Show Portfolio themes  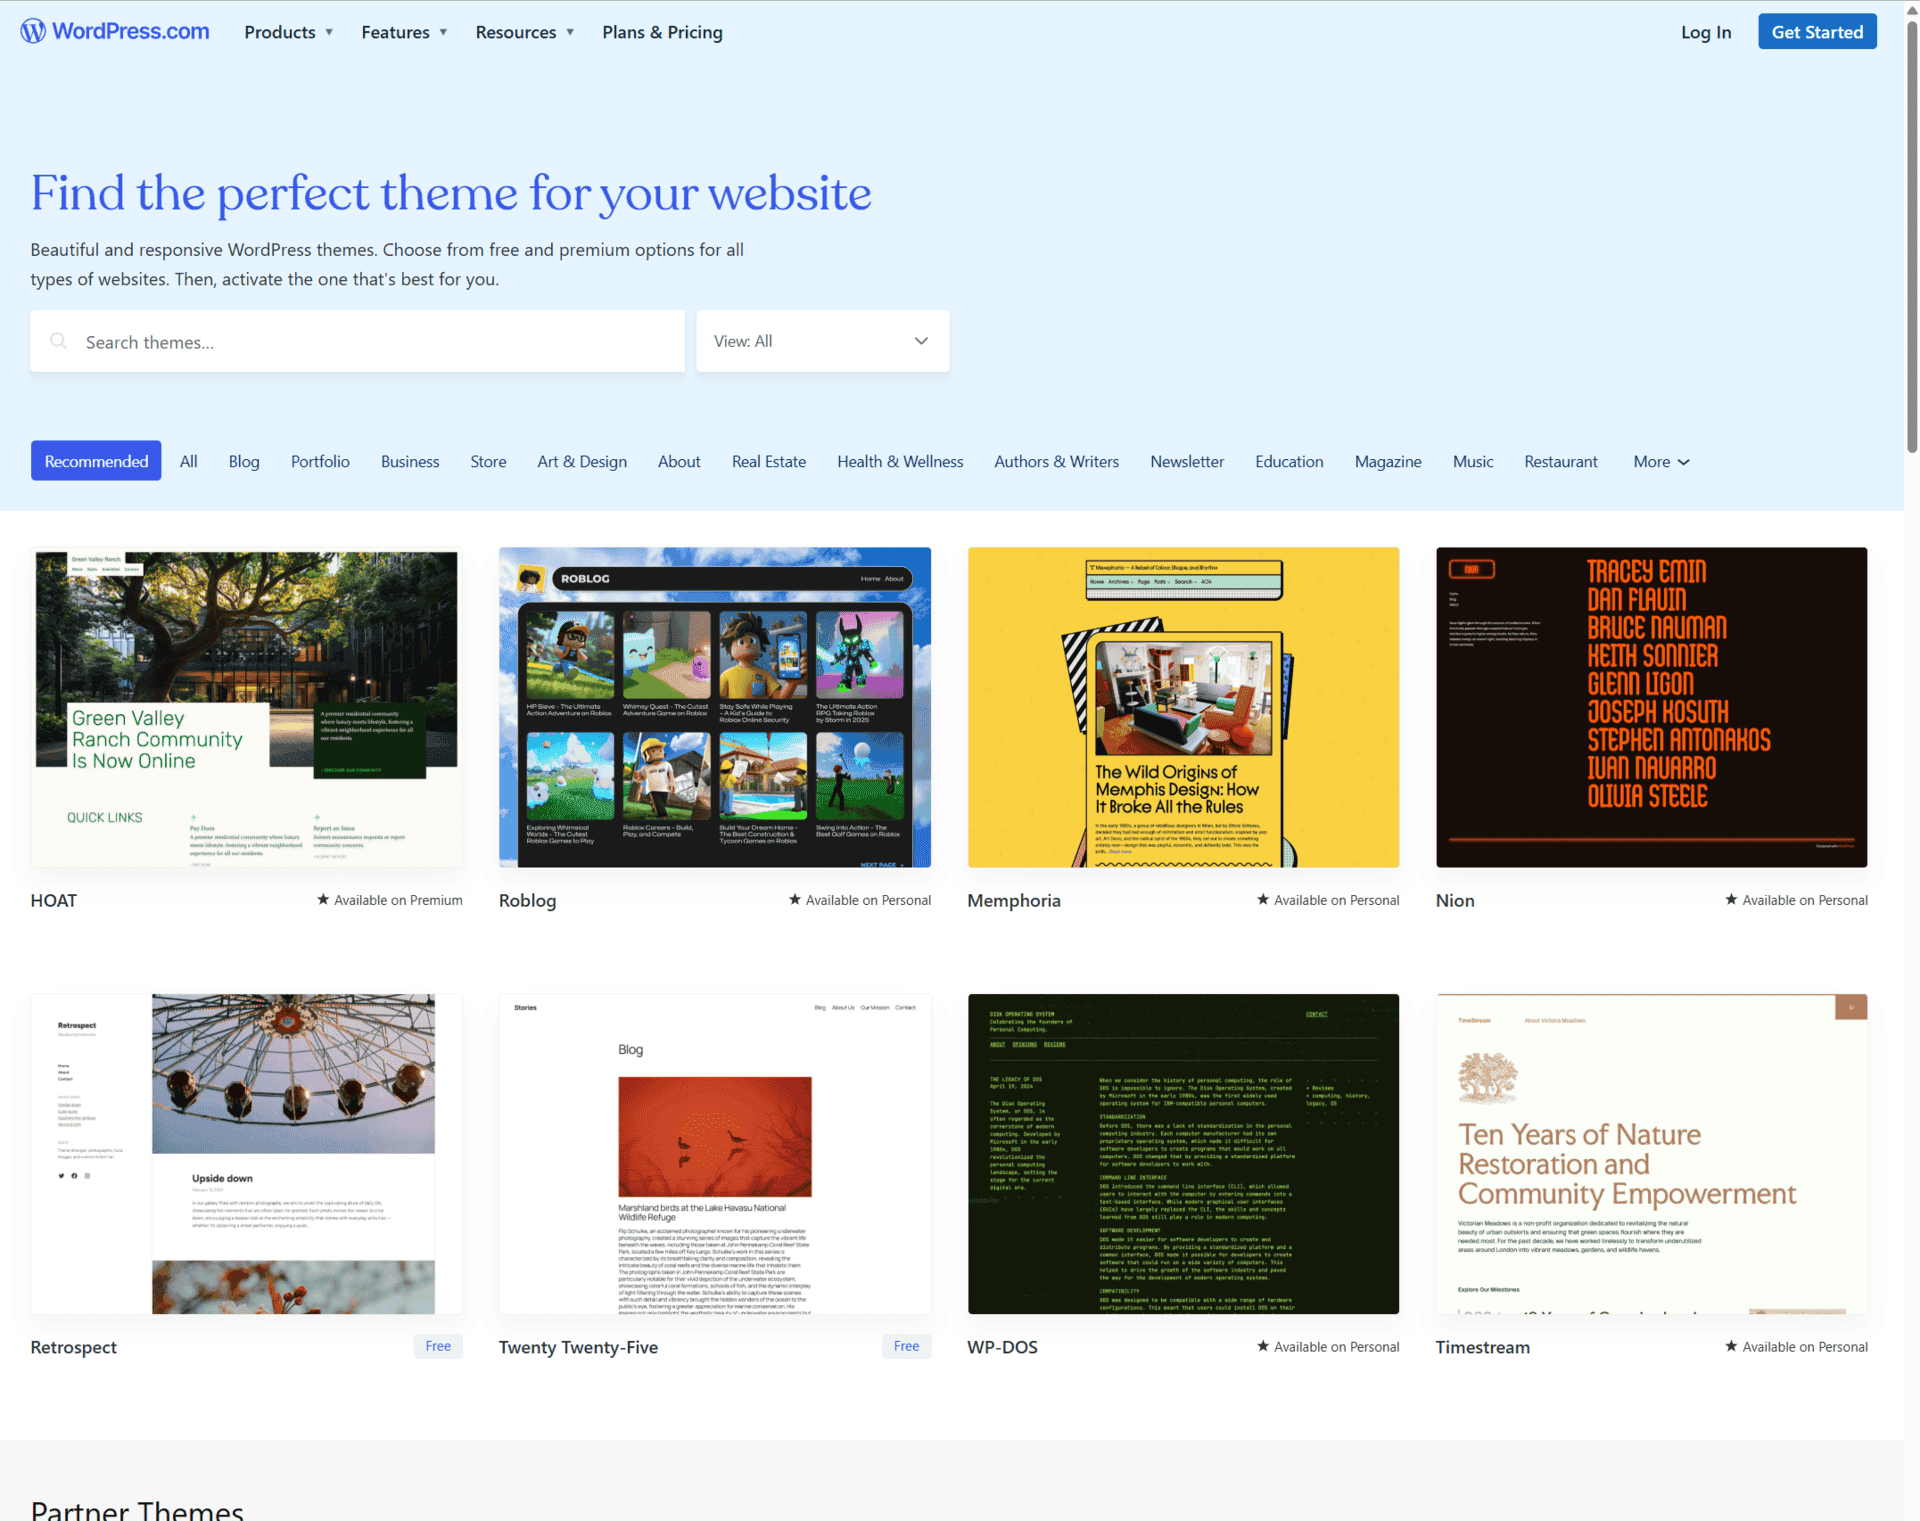pyautogui.click(x=320, y=461)
